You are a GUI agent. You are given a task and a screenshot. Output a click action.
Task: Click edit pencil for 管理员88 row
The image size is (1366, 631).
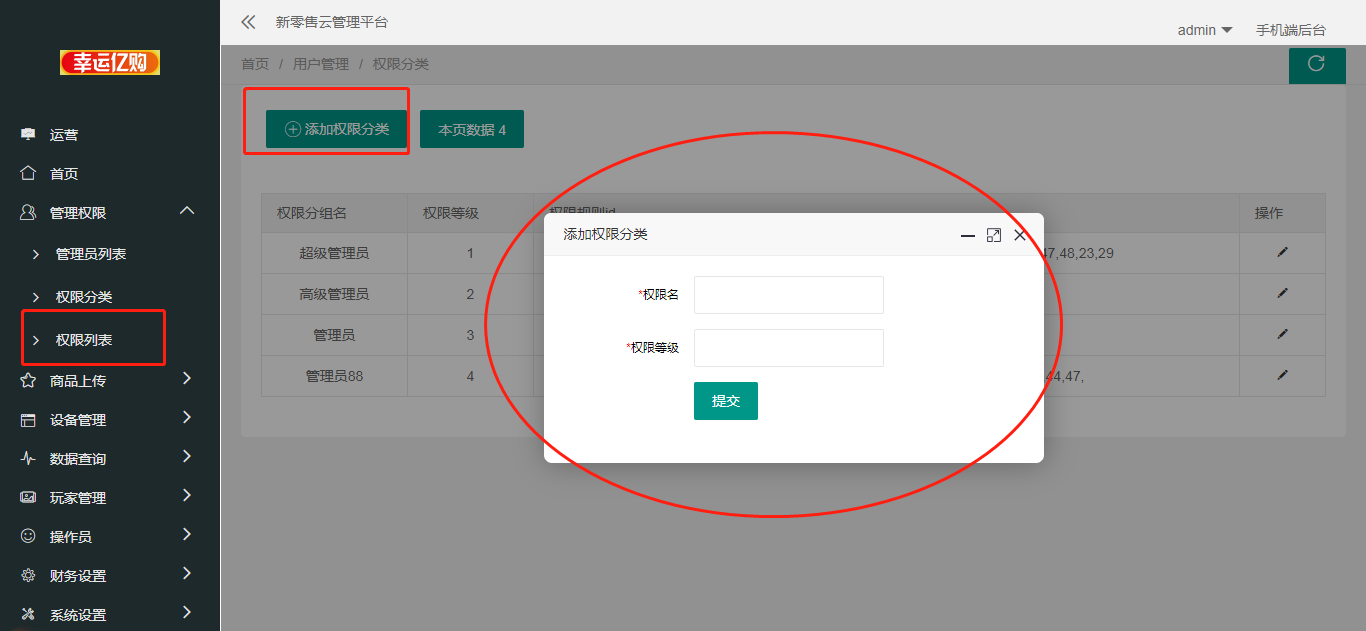pos(1282,376)
